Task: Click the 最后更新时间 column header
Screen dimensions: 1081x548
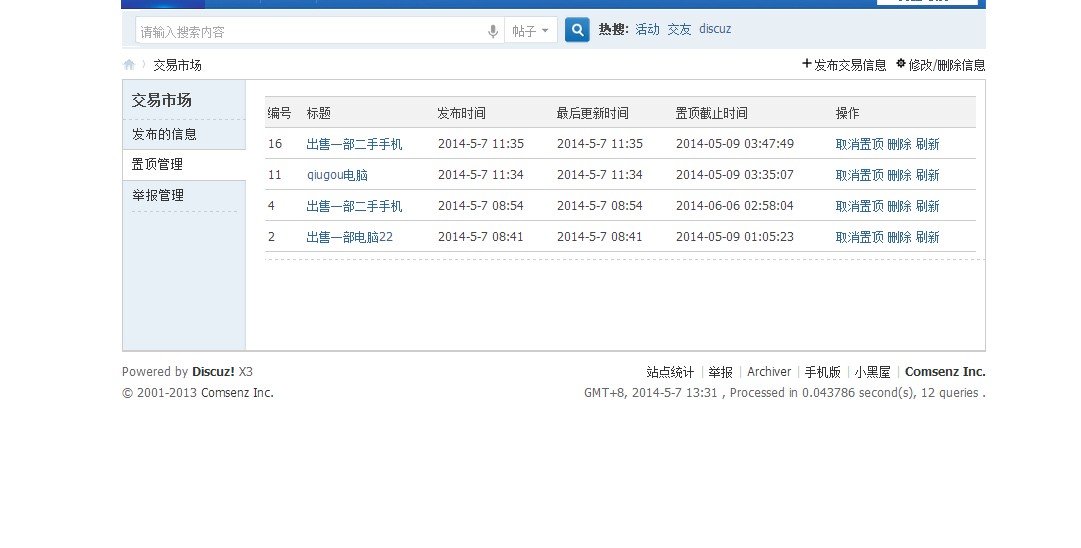Action: coord(592,113)
